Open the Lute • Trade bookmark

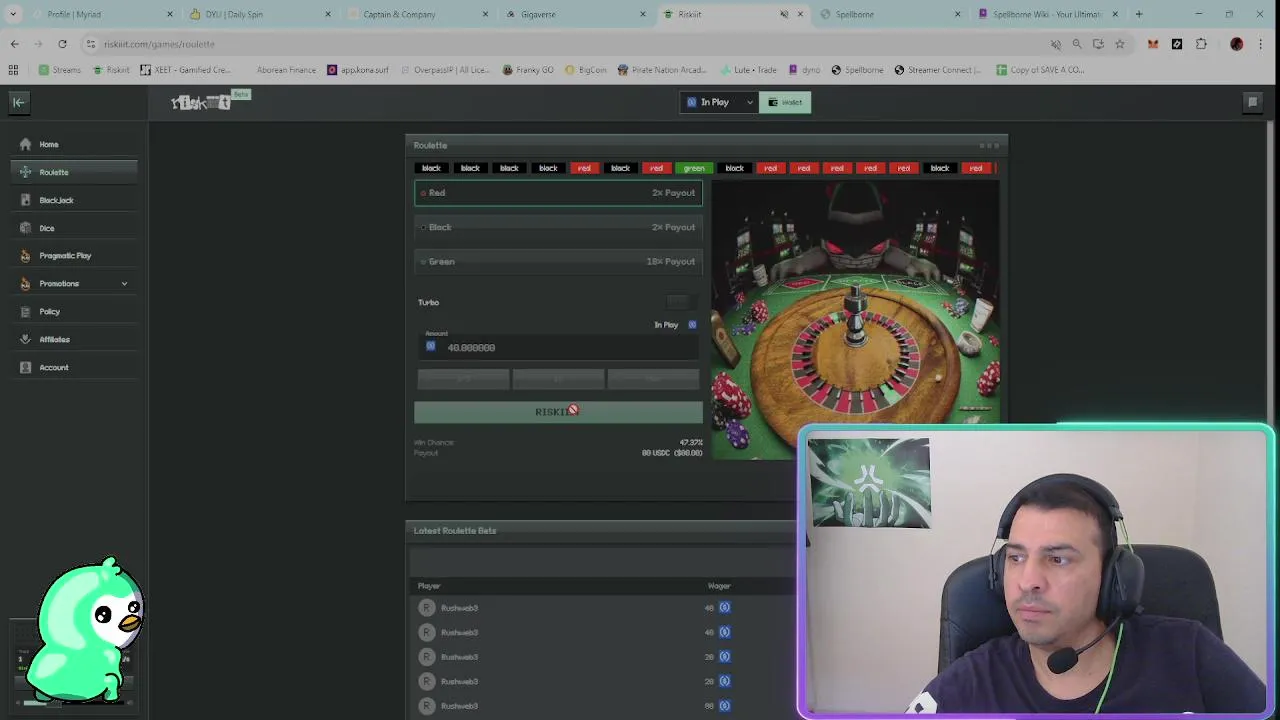(x=748, y=70)
